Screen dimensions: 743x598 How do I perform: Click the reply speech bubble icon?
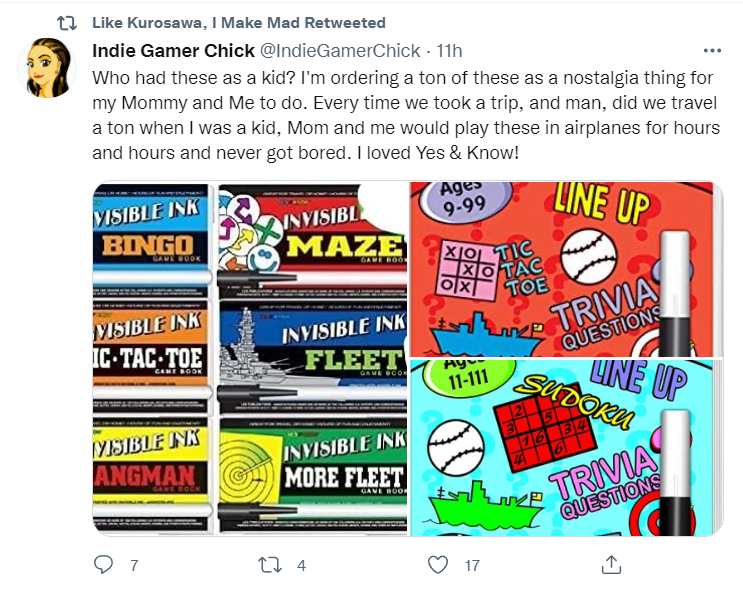point(104,565)
